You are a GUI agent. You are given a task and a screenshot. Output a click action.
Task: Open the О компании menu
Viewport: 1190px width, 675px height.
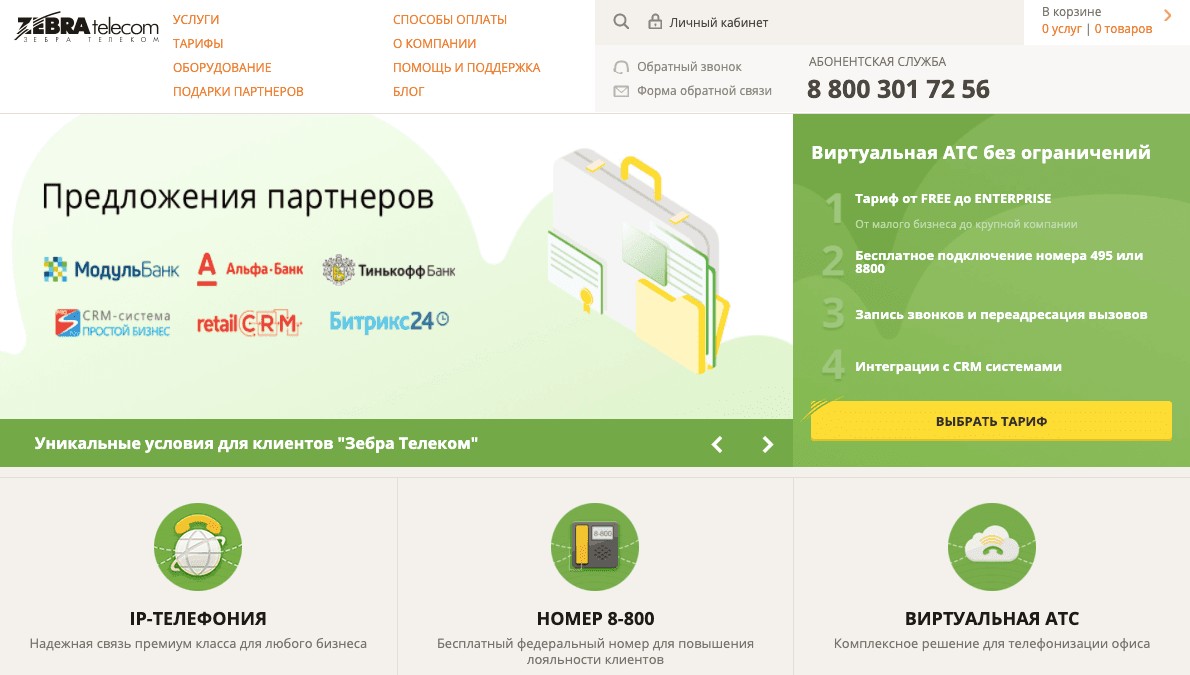click(x=435, y=44)
